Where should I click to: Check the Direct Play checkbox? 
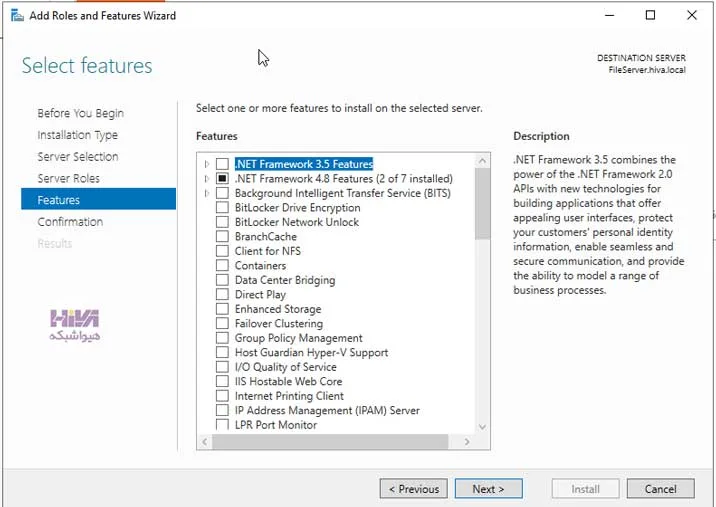(x=222, y=295)
